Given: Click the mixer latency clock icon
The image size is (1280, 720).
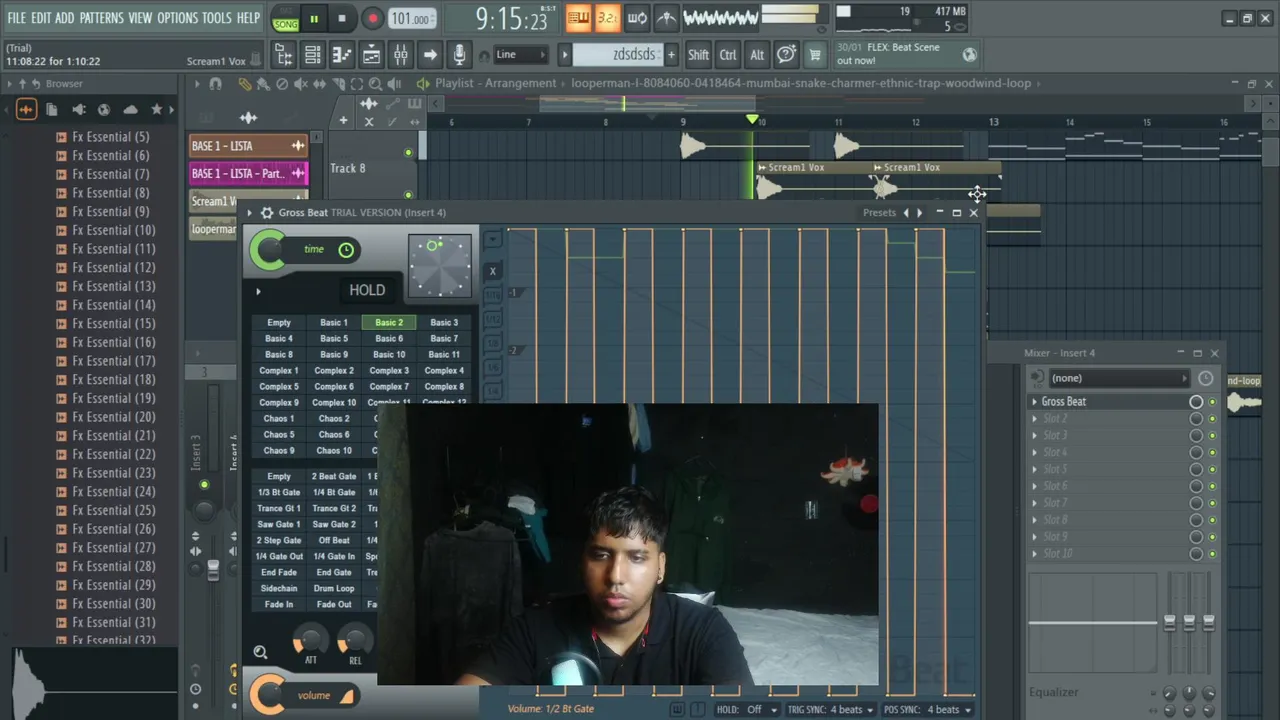Looking at the screenshot, I should 1206,378.
